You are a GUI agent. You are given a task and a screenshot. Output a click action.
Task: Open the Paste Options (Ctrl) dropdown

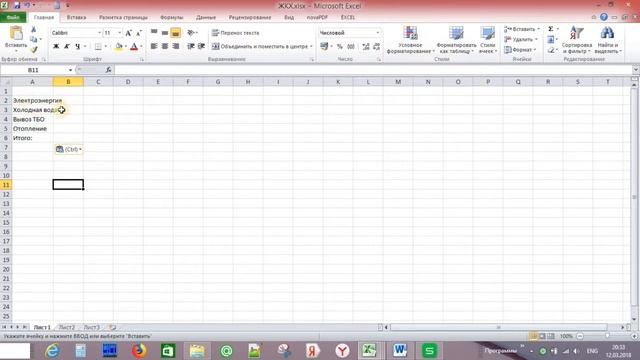coord(69,149)
